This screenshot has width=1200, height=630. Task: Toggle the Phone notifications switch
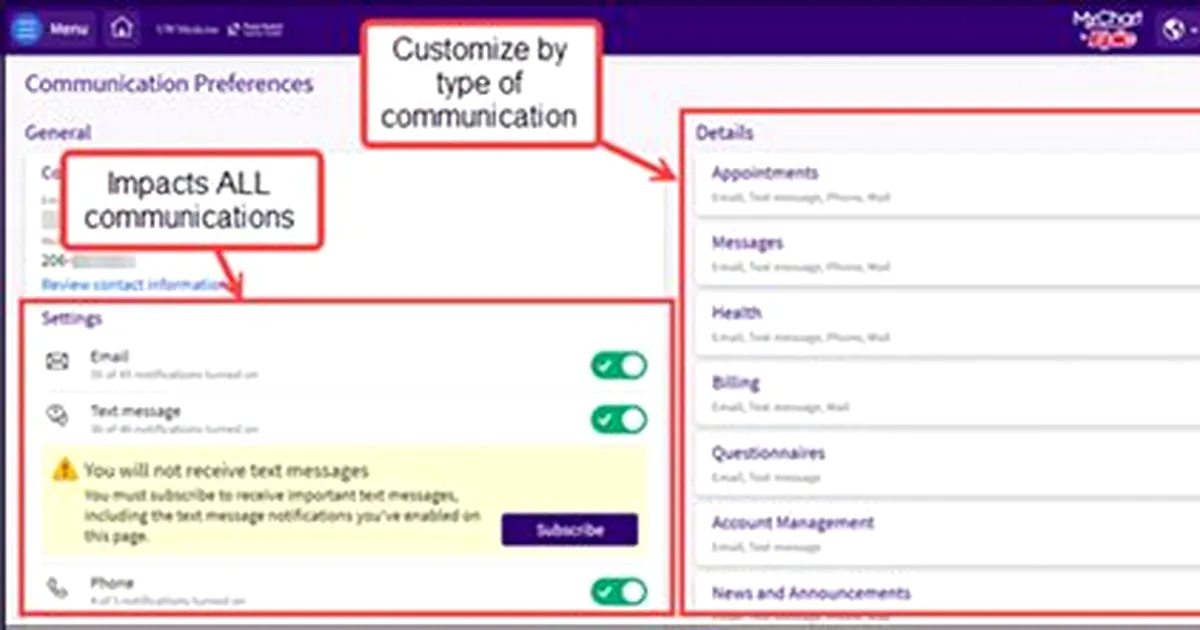pyautogui.click(x=618, y=591)
